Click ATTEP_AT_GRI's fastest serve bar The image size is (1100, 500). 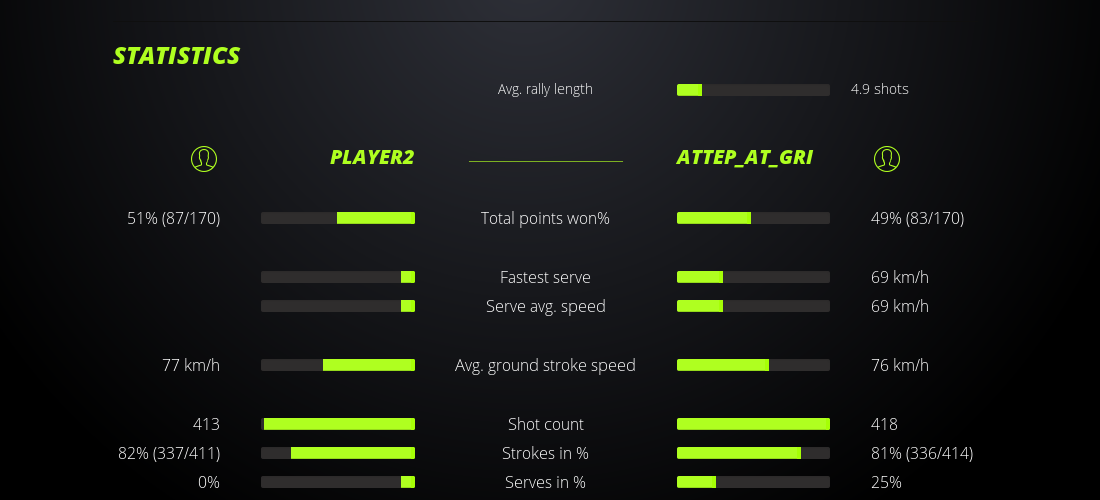tap(753, 277)
